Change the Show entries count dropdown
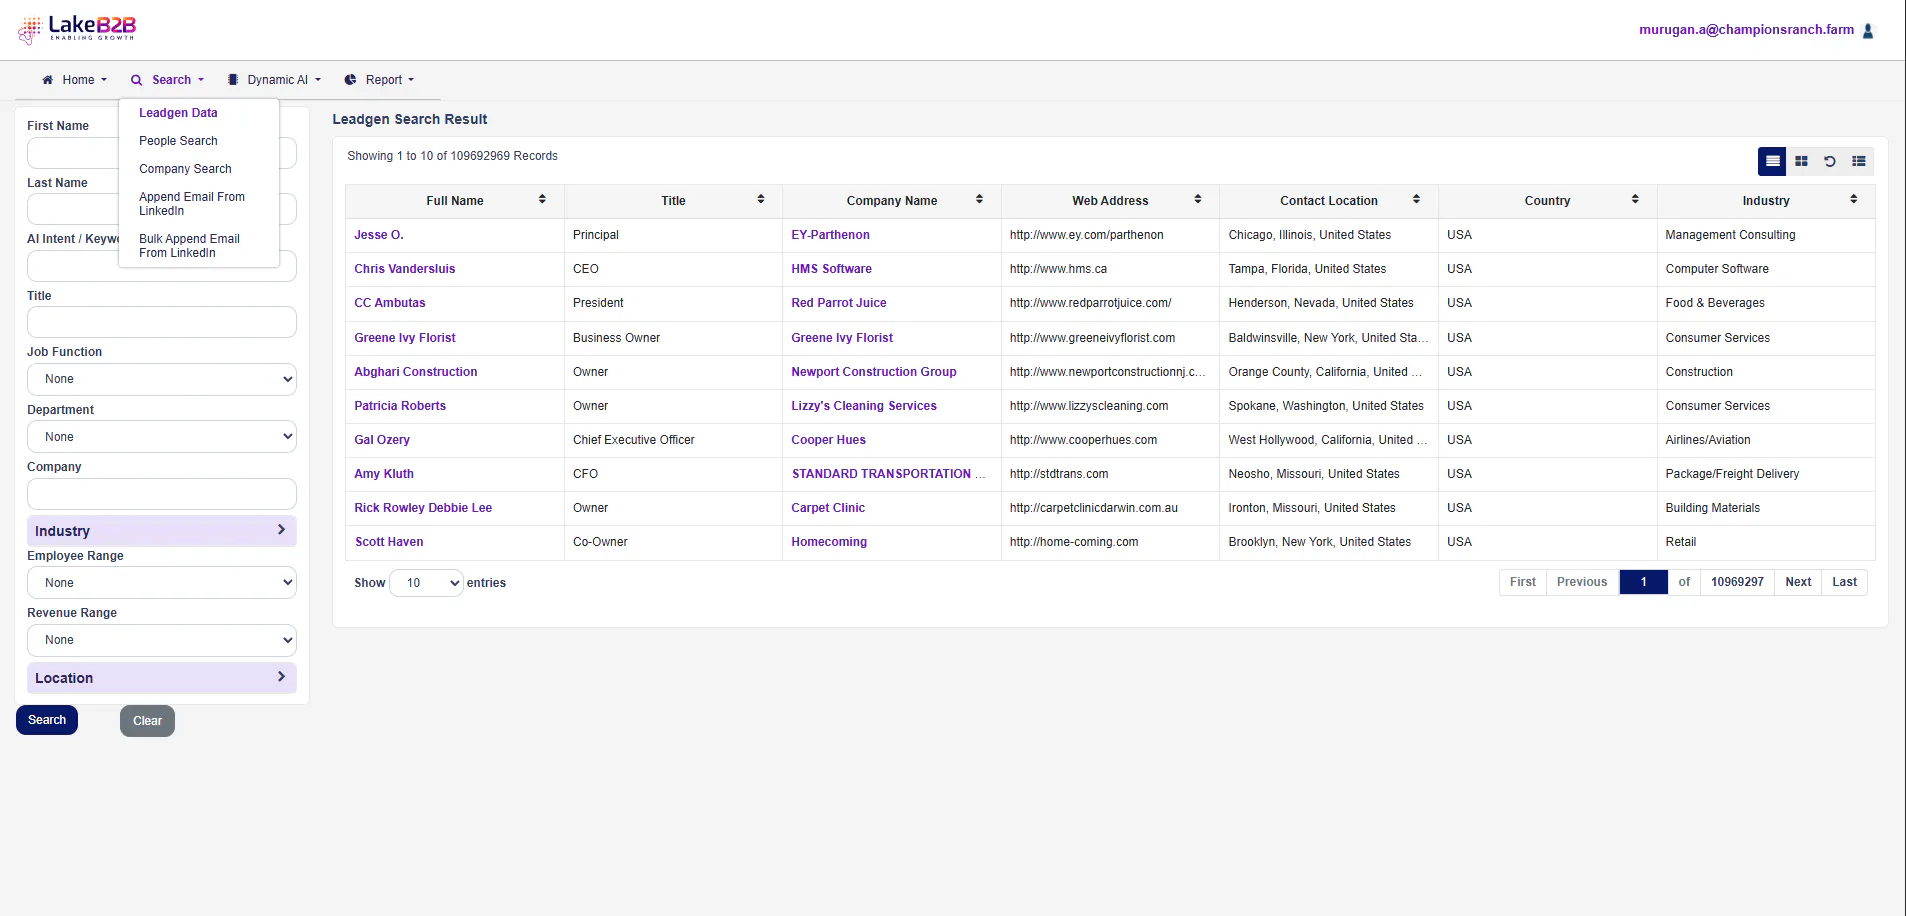This screenshot has width=1906, height=916. click(x=426, y=583)
